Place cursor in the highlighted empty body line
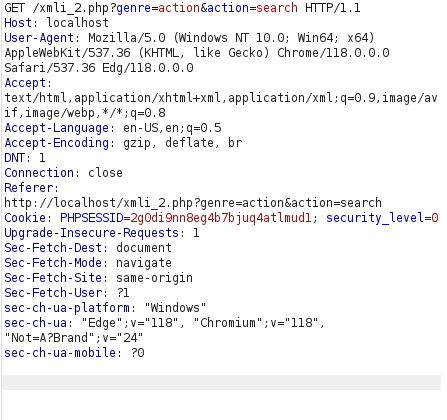The image size is (447, 420). click(x=221, y=382)
